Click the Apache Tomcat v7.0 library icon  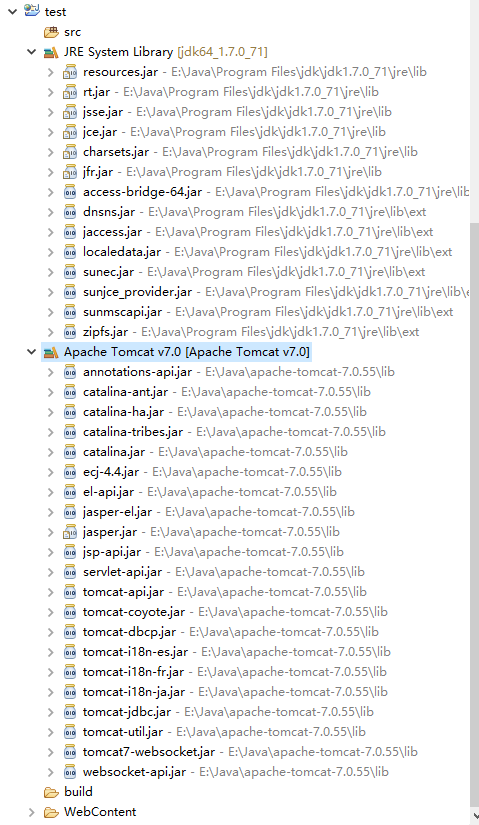tap(51, 352)
